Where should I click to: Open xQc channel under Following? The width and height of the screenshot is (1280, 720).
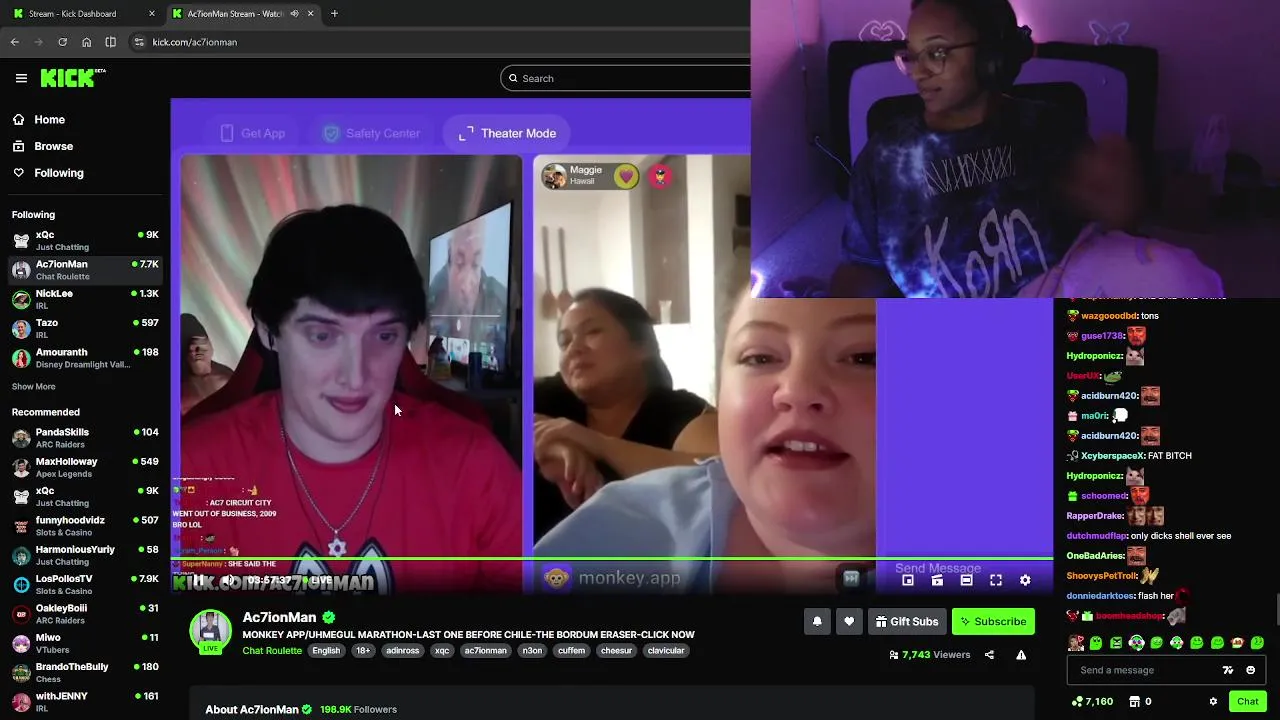(x=85, y=240)
